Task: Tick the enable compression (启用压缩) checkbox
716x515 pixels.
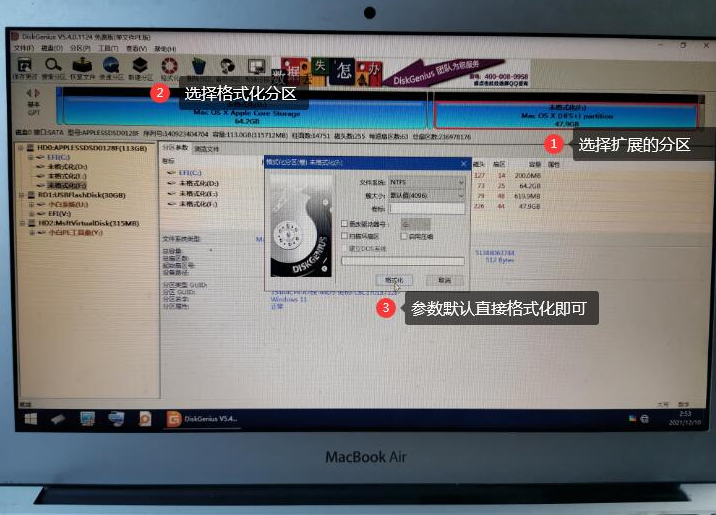Action: click(x=404, y=236)
